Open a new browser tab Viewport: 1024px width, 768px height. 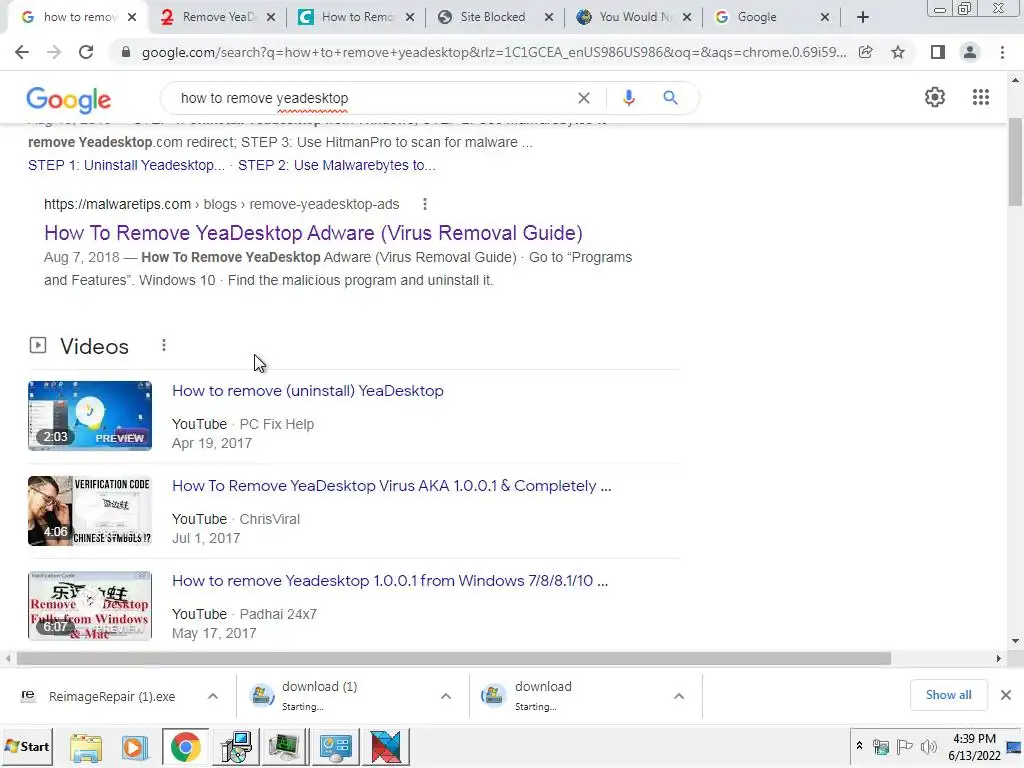pyautogui.click(x=863, y=17)
